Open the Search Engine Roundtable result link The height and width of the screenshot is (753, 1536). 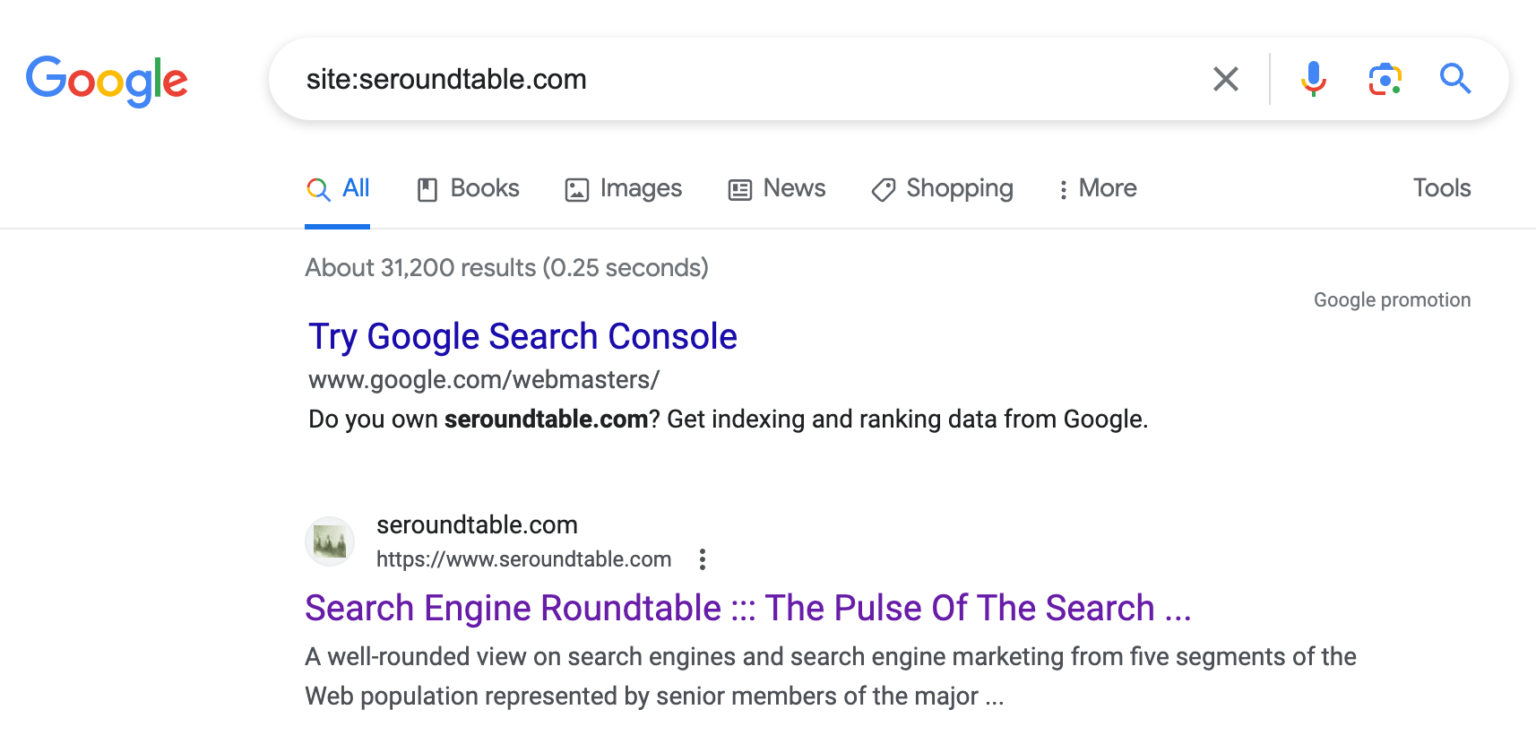748,607
